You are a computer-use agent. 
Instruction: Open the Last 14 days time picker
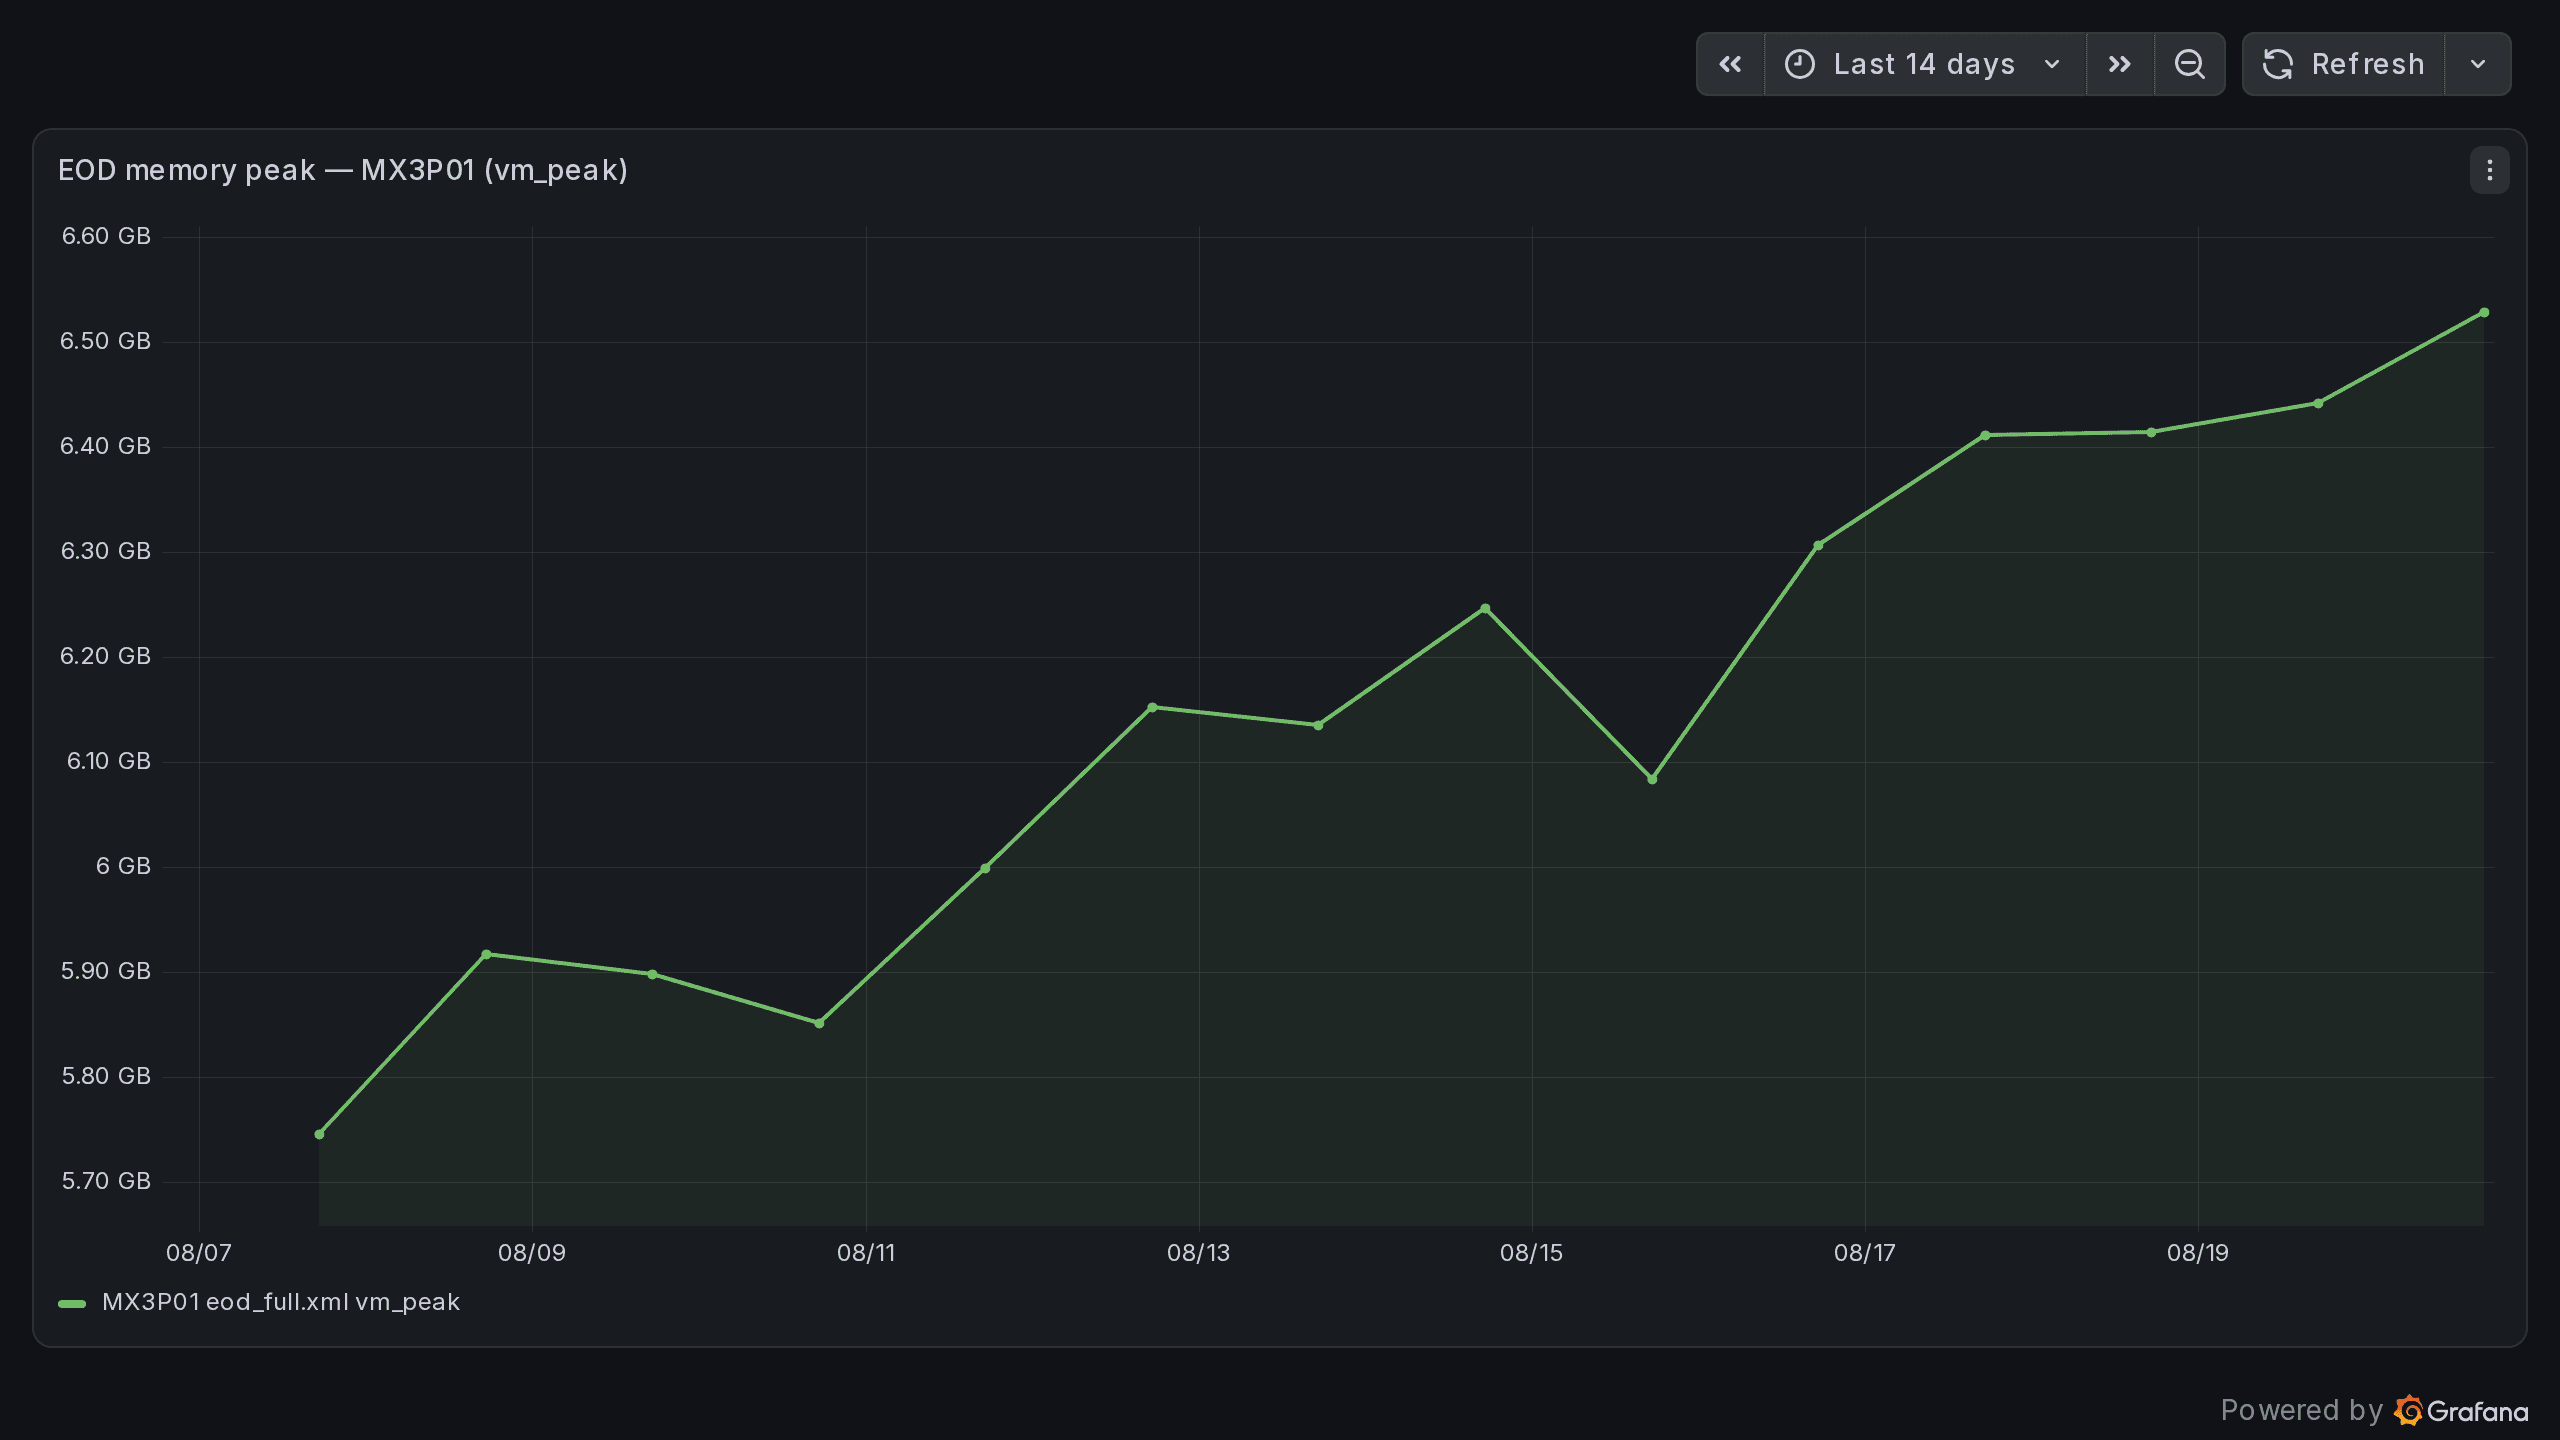pos(1925,64)
